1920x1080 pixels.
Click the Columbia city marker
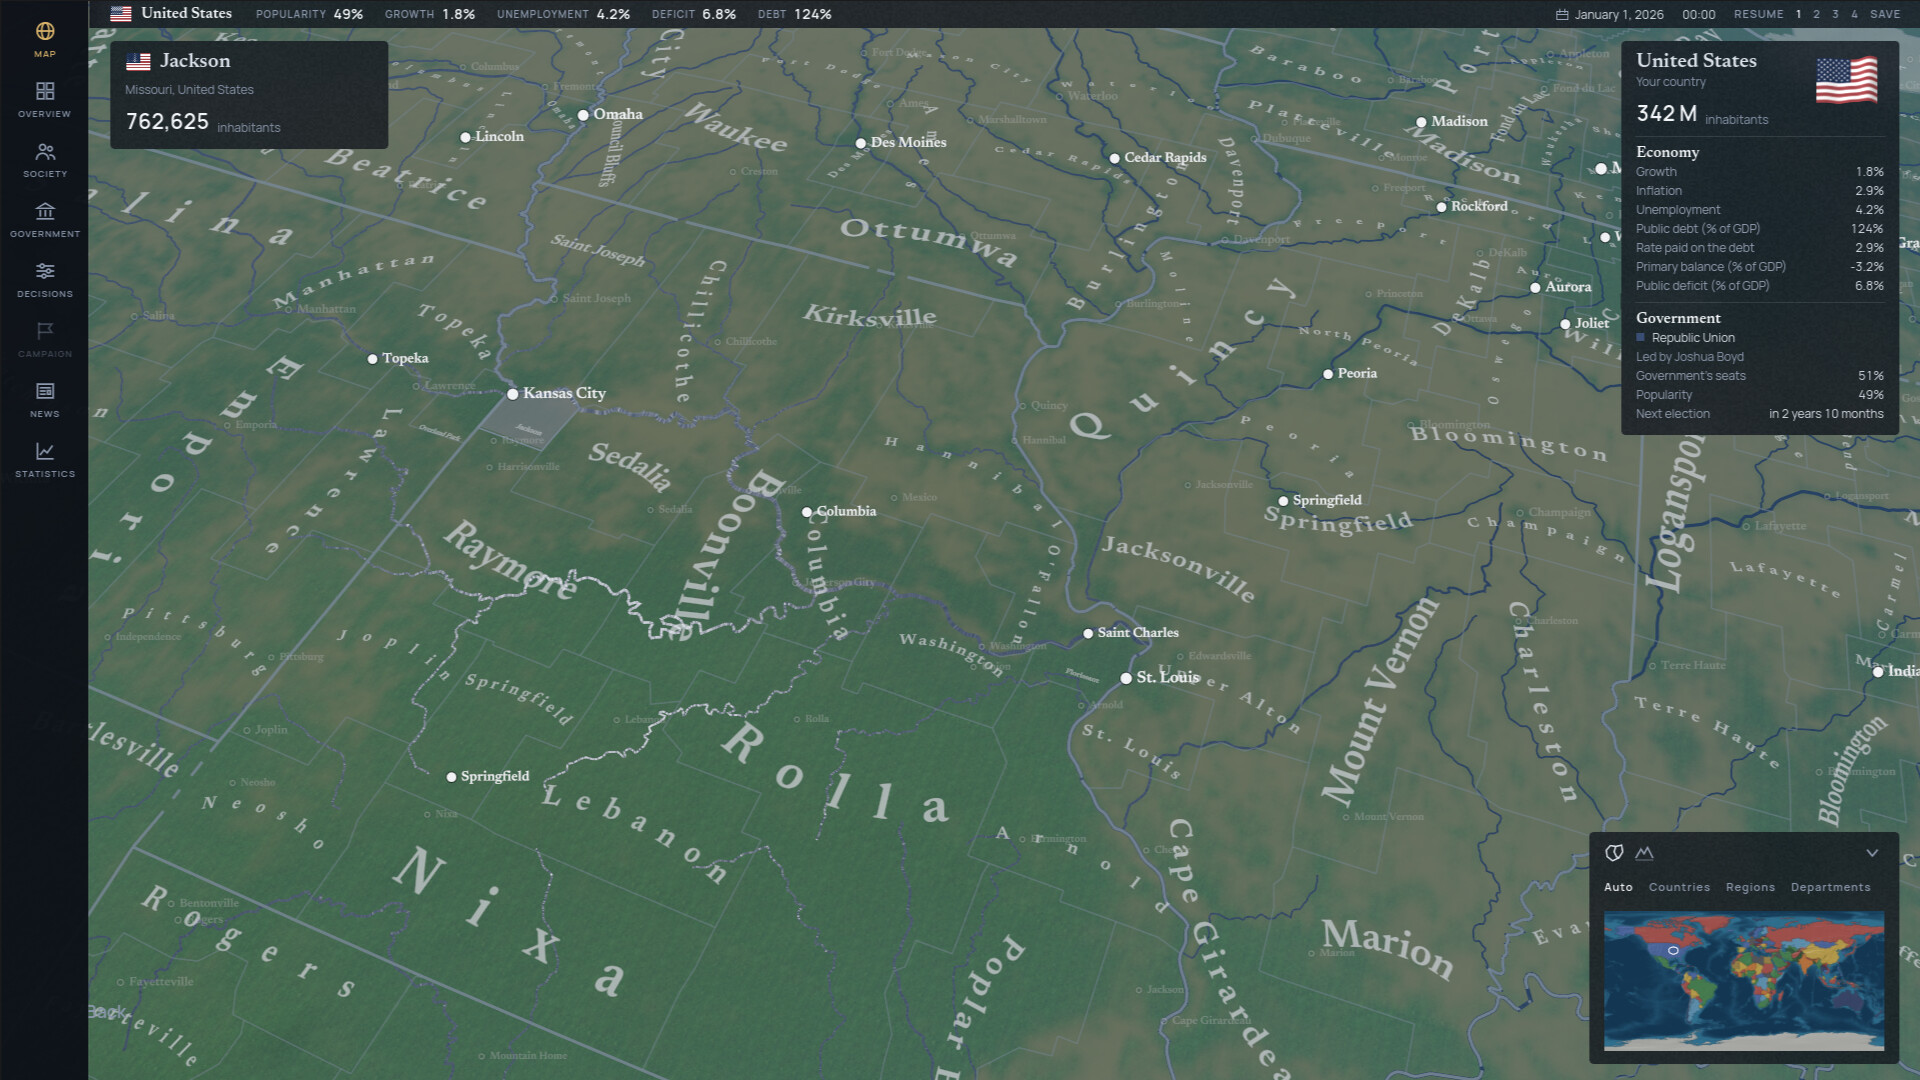[807, 512]
